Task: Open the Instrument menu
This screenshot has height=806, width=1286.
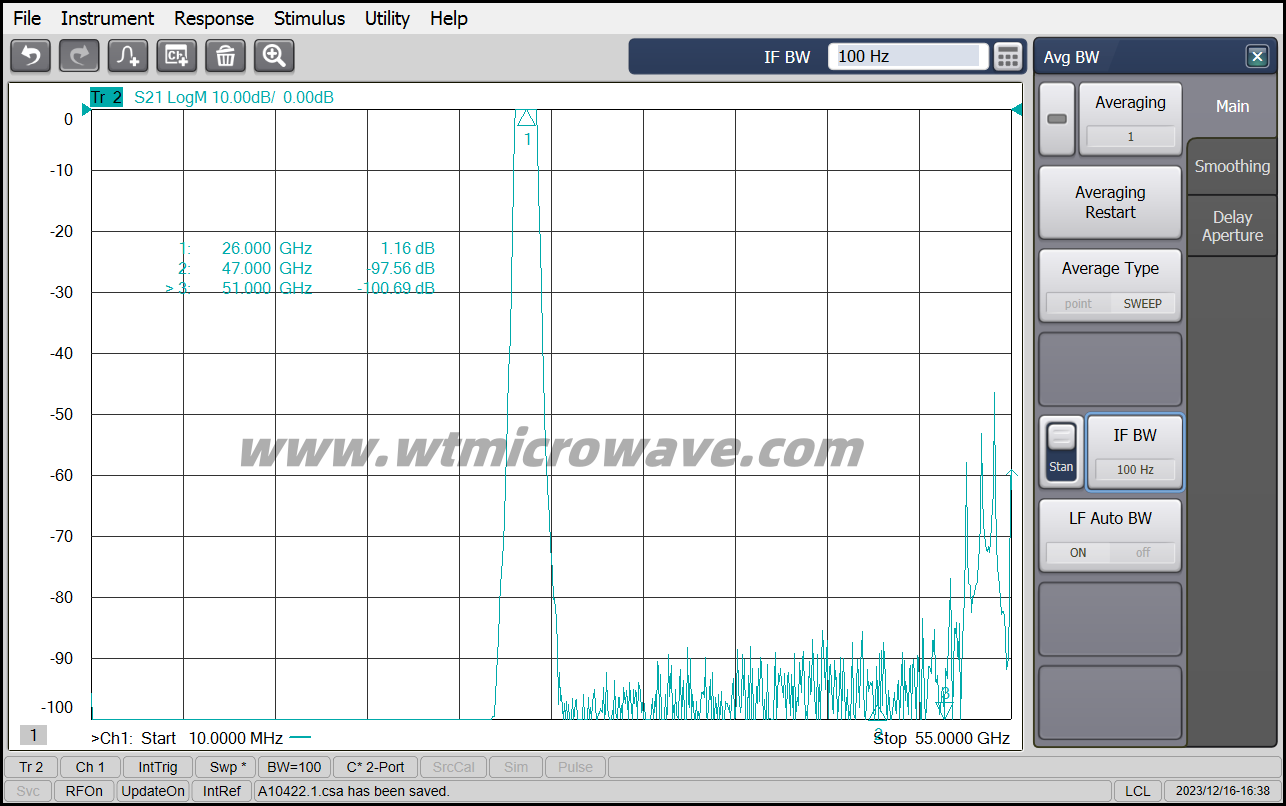Action: pyautogui.click(x=107, y=18)
